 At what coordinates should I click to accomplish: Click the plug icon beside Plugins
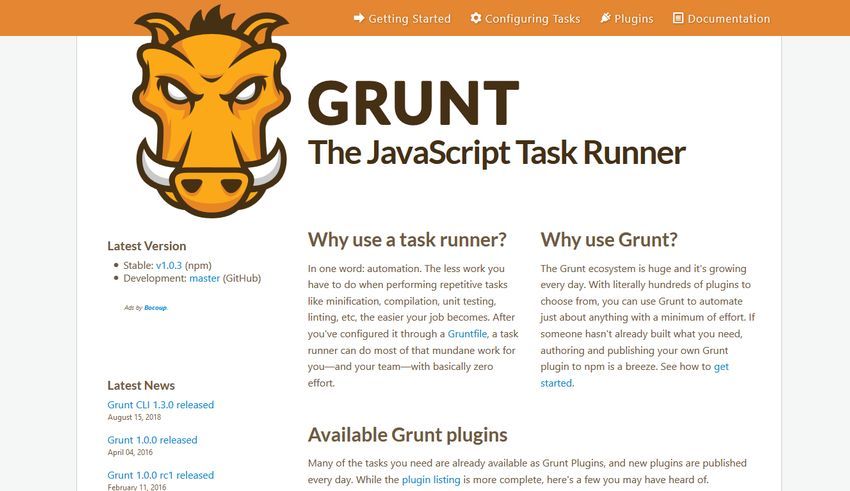tap(606, 18)
